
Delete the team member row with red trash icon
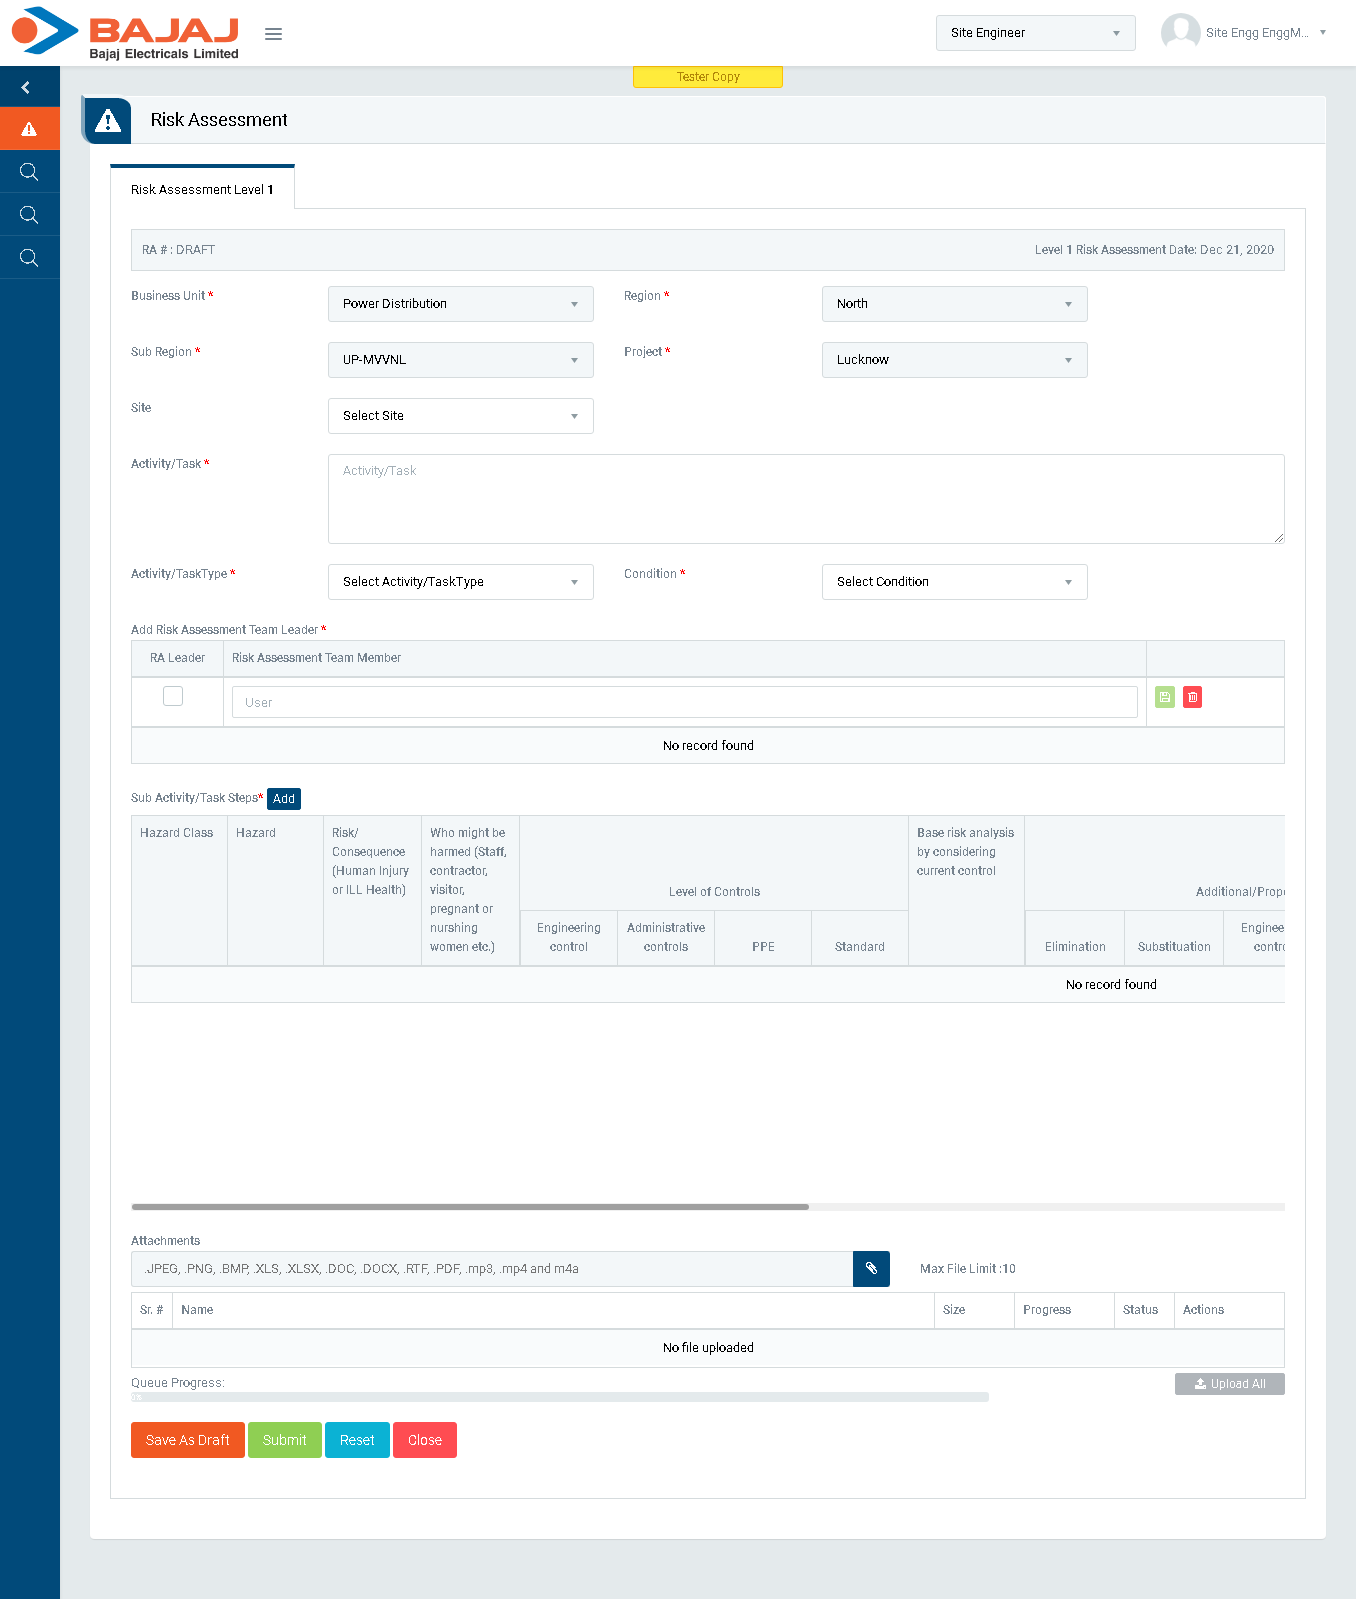1192,697
